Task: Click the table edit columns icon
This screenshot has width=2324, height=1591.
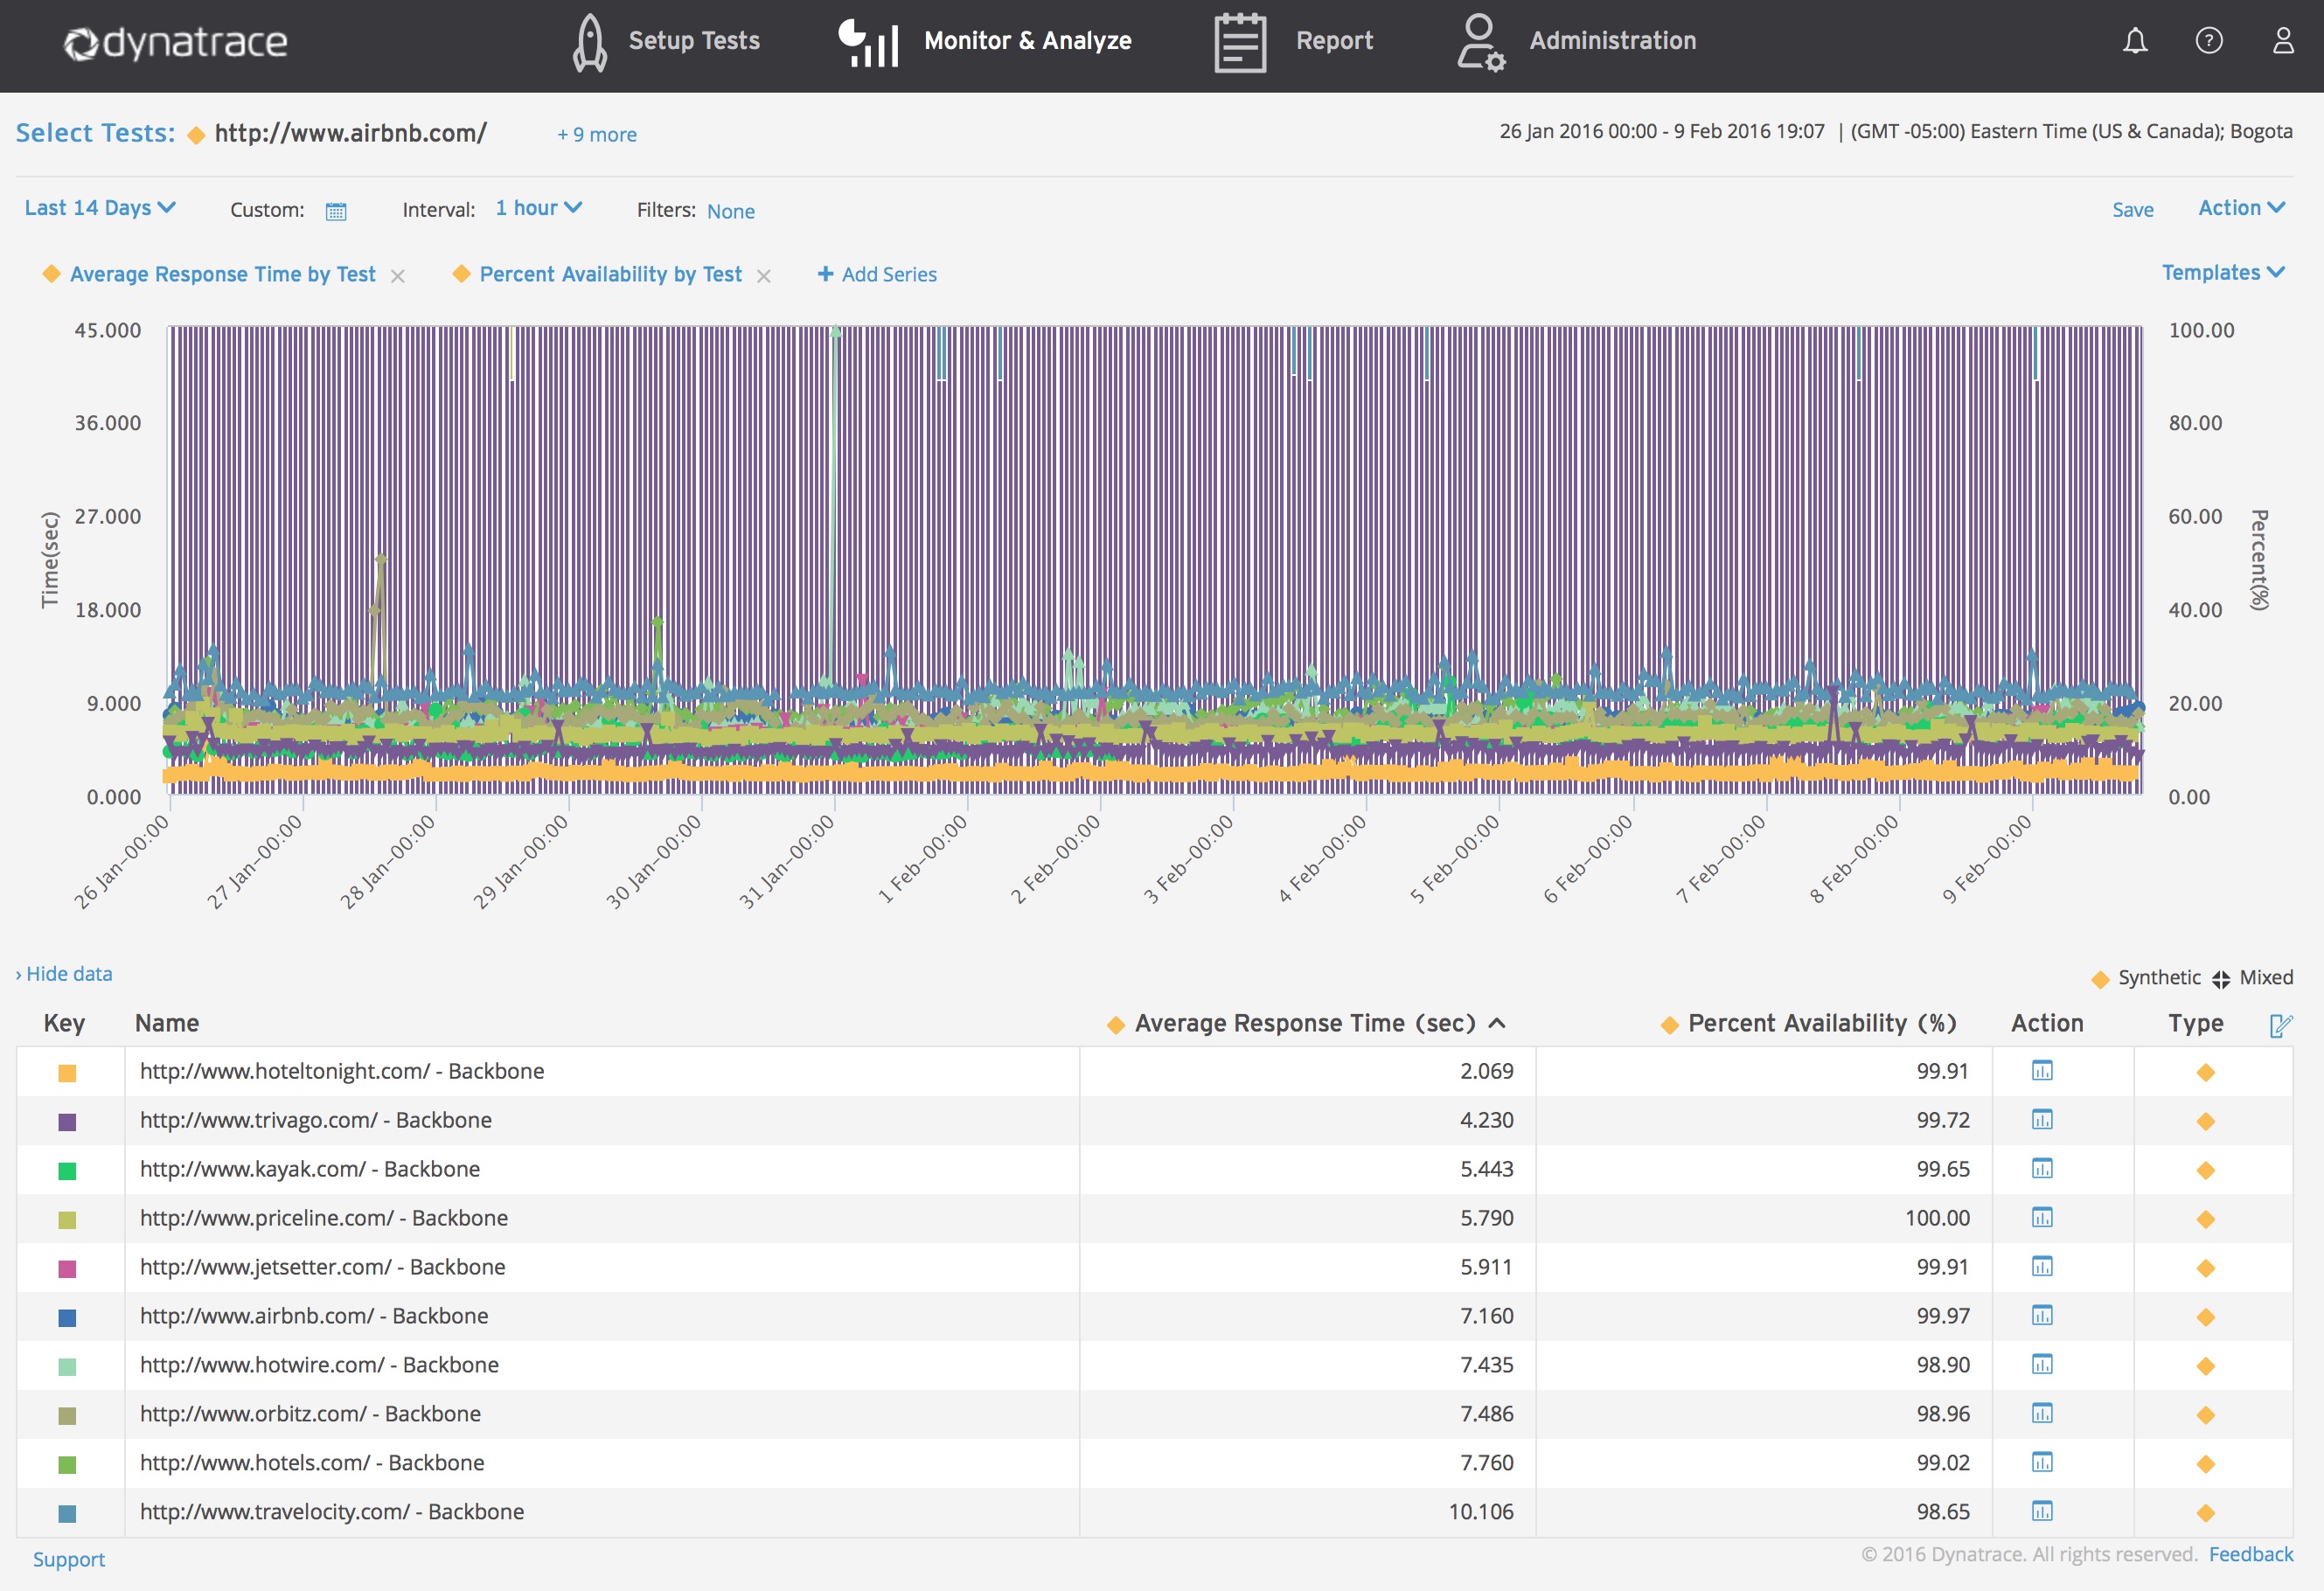Action: tap(2280, 1025)
